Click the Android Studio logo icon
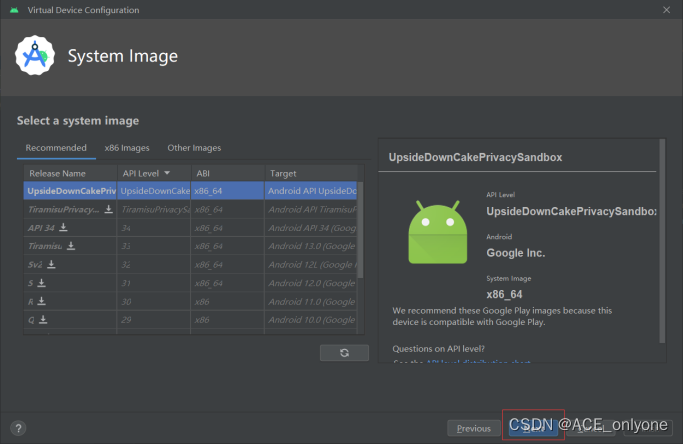The height and width of the screenshot is (444, 684). 35,55
